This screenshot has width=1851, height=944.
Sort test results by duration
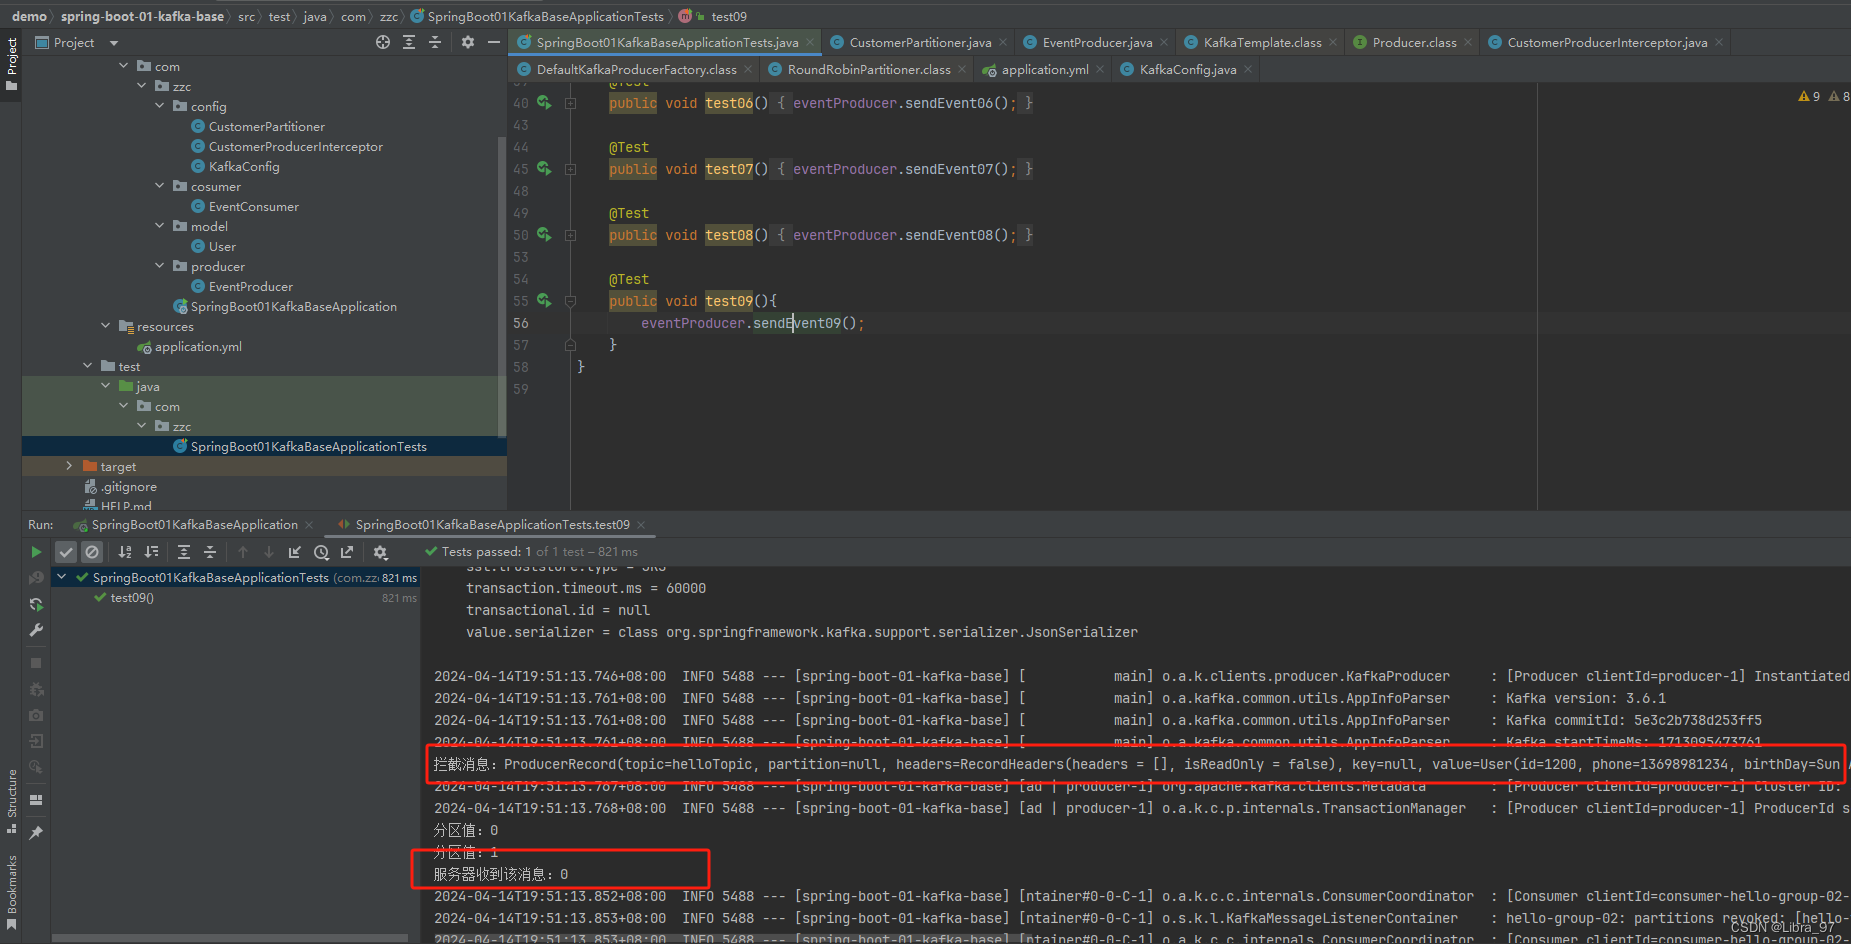(x=151, y=552)
